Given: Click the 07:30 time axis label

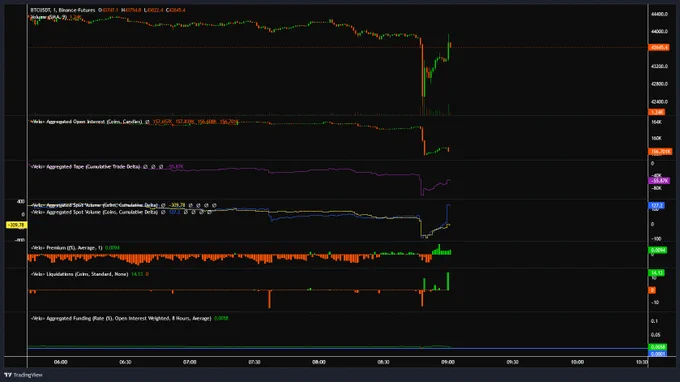Looking at the screenshot, I should [255, 362].
